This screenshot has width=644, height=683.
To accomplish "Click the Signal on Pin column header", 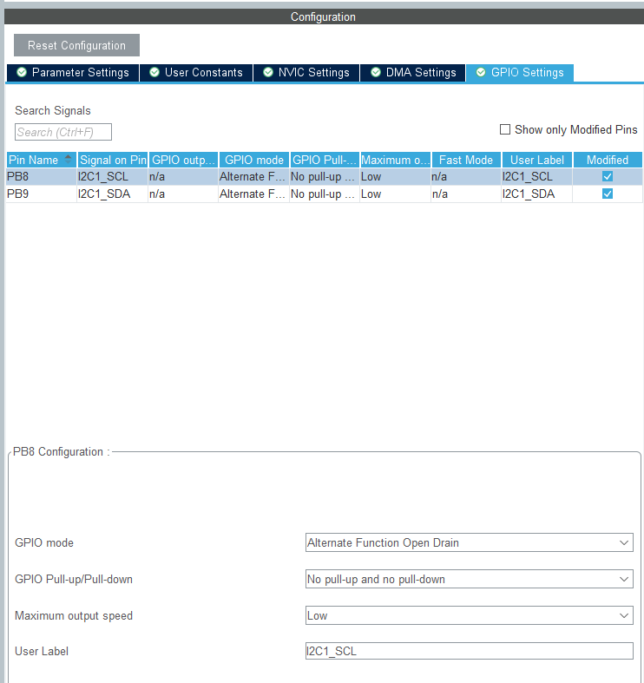I will [112, 160].
